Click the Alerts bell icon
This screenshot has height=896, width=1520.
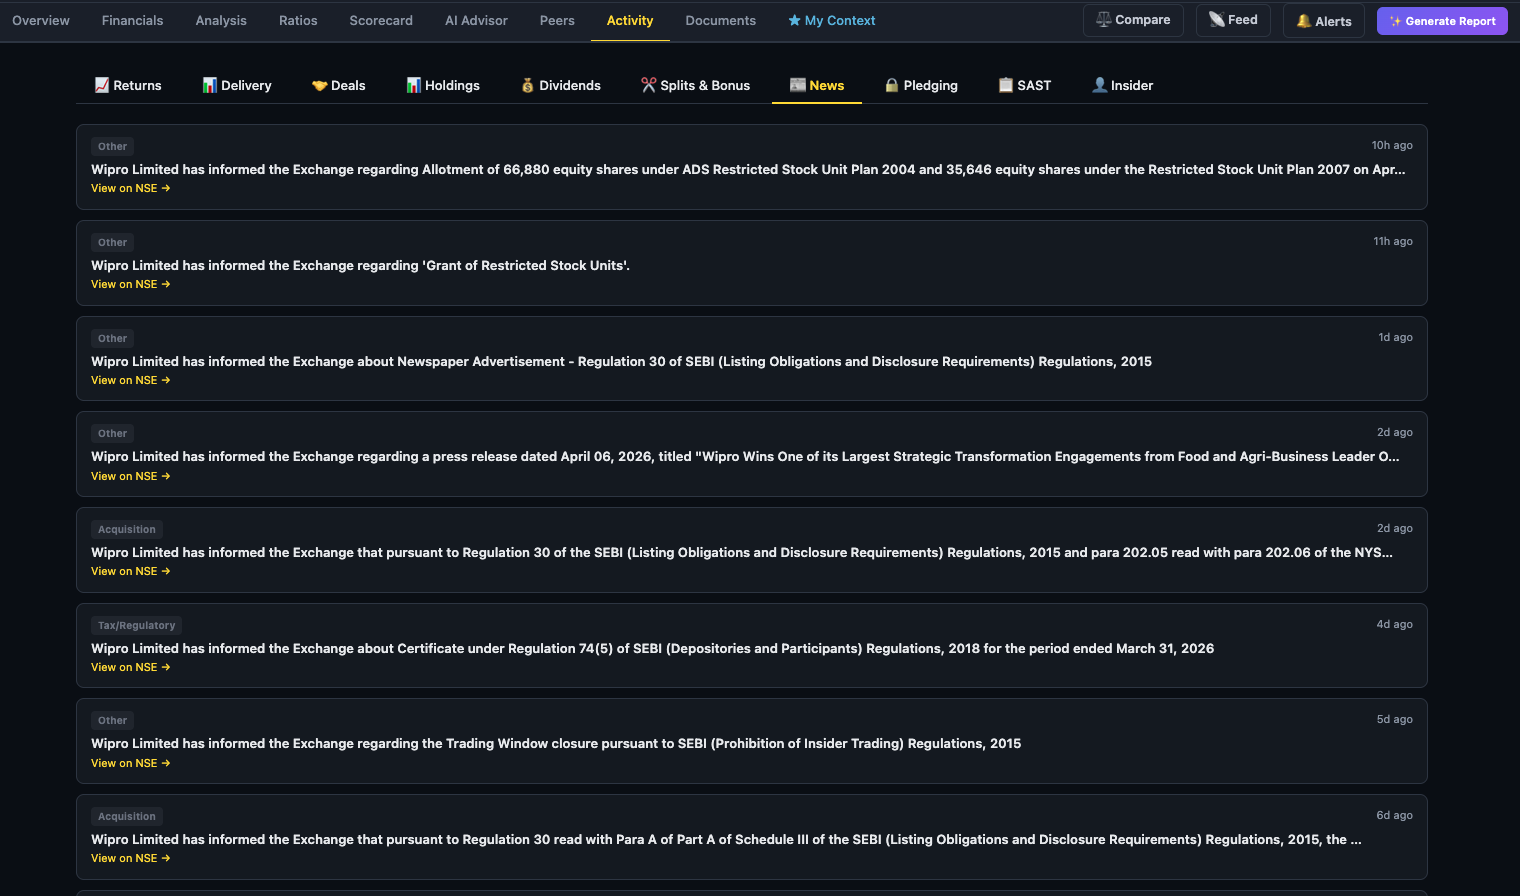1323,19
